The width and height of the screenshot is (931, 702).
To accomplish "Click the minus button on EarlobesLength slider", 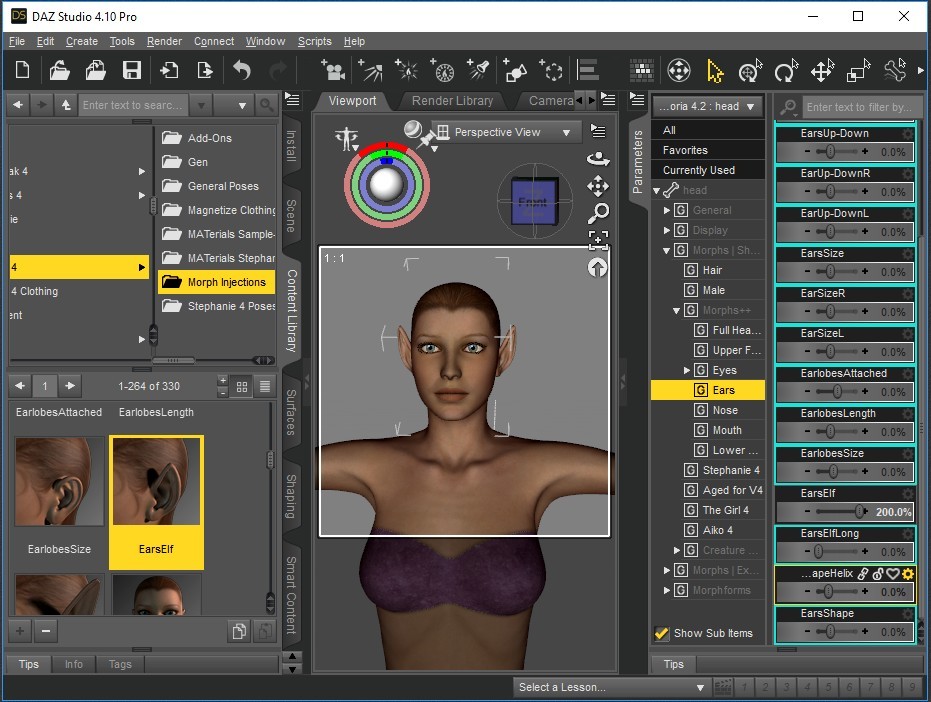I will click(807, 431).
